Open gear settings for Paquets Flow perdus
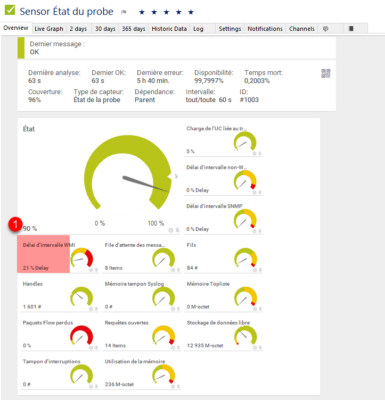The height and width of the screenshot is (400, 385). (91, 348)
